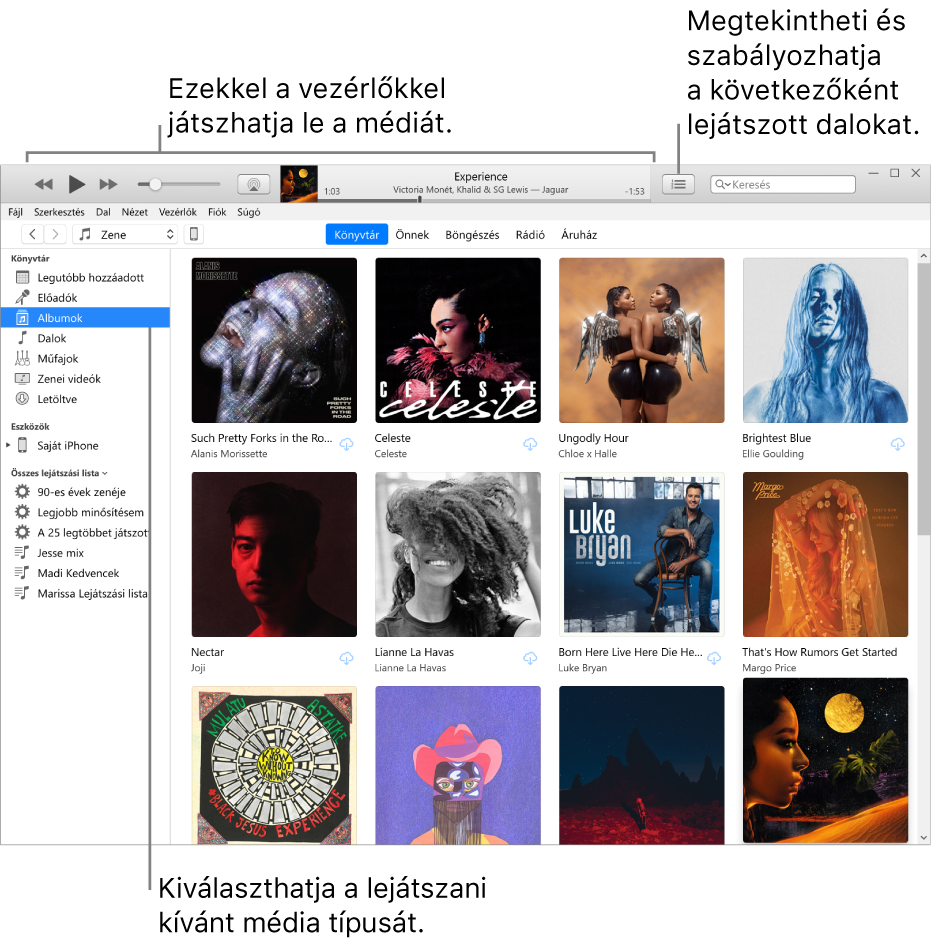The width and height of the screenshot is (931, 944).
Task: Open the Vezérlők menu
Action: pos(178,212)
